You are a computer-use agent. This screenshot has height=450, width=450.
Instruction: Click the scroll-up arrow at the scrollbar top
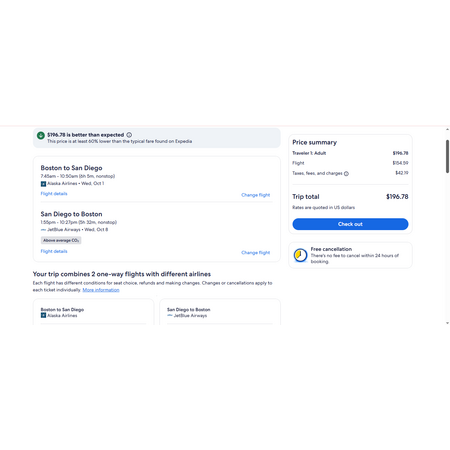(x=447, y=130)
